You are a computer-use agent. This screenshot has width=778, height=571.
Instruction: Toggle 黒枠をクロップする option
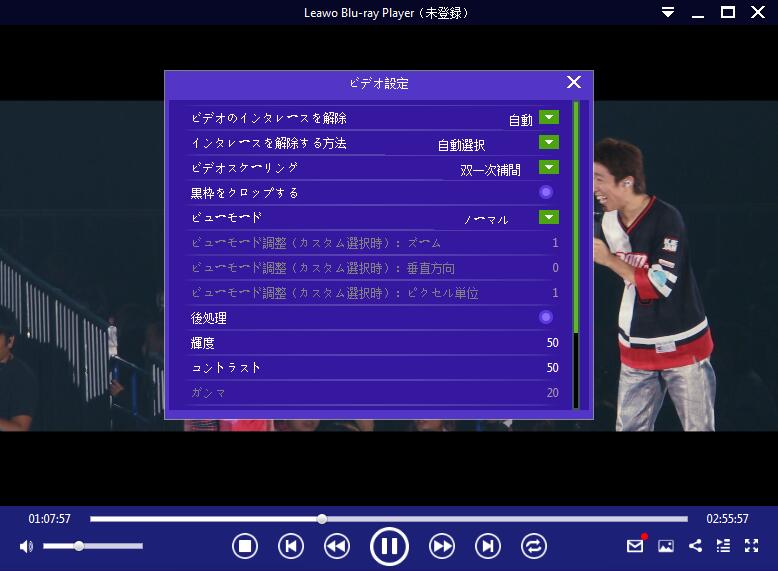click(x=546, y=192)
